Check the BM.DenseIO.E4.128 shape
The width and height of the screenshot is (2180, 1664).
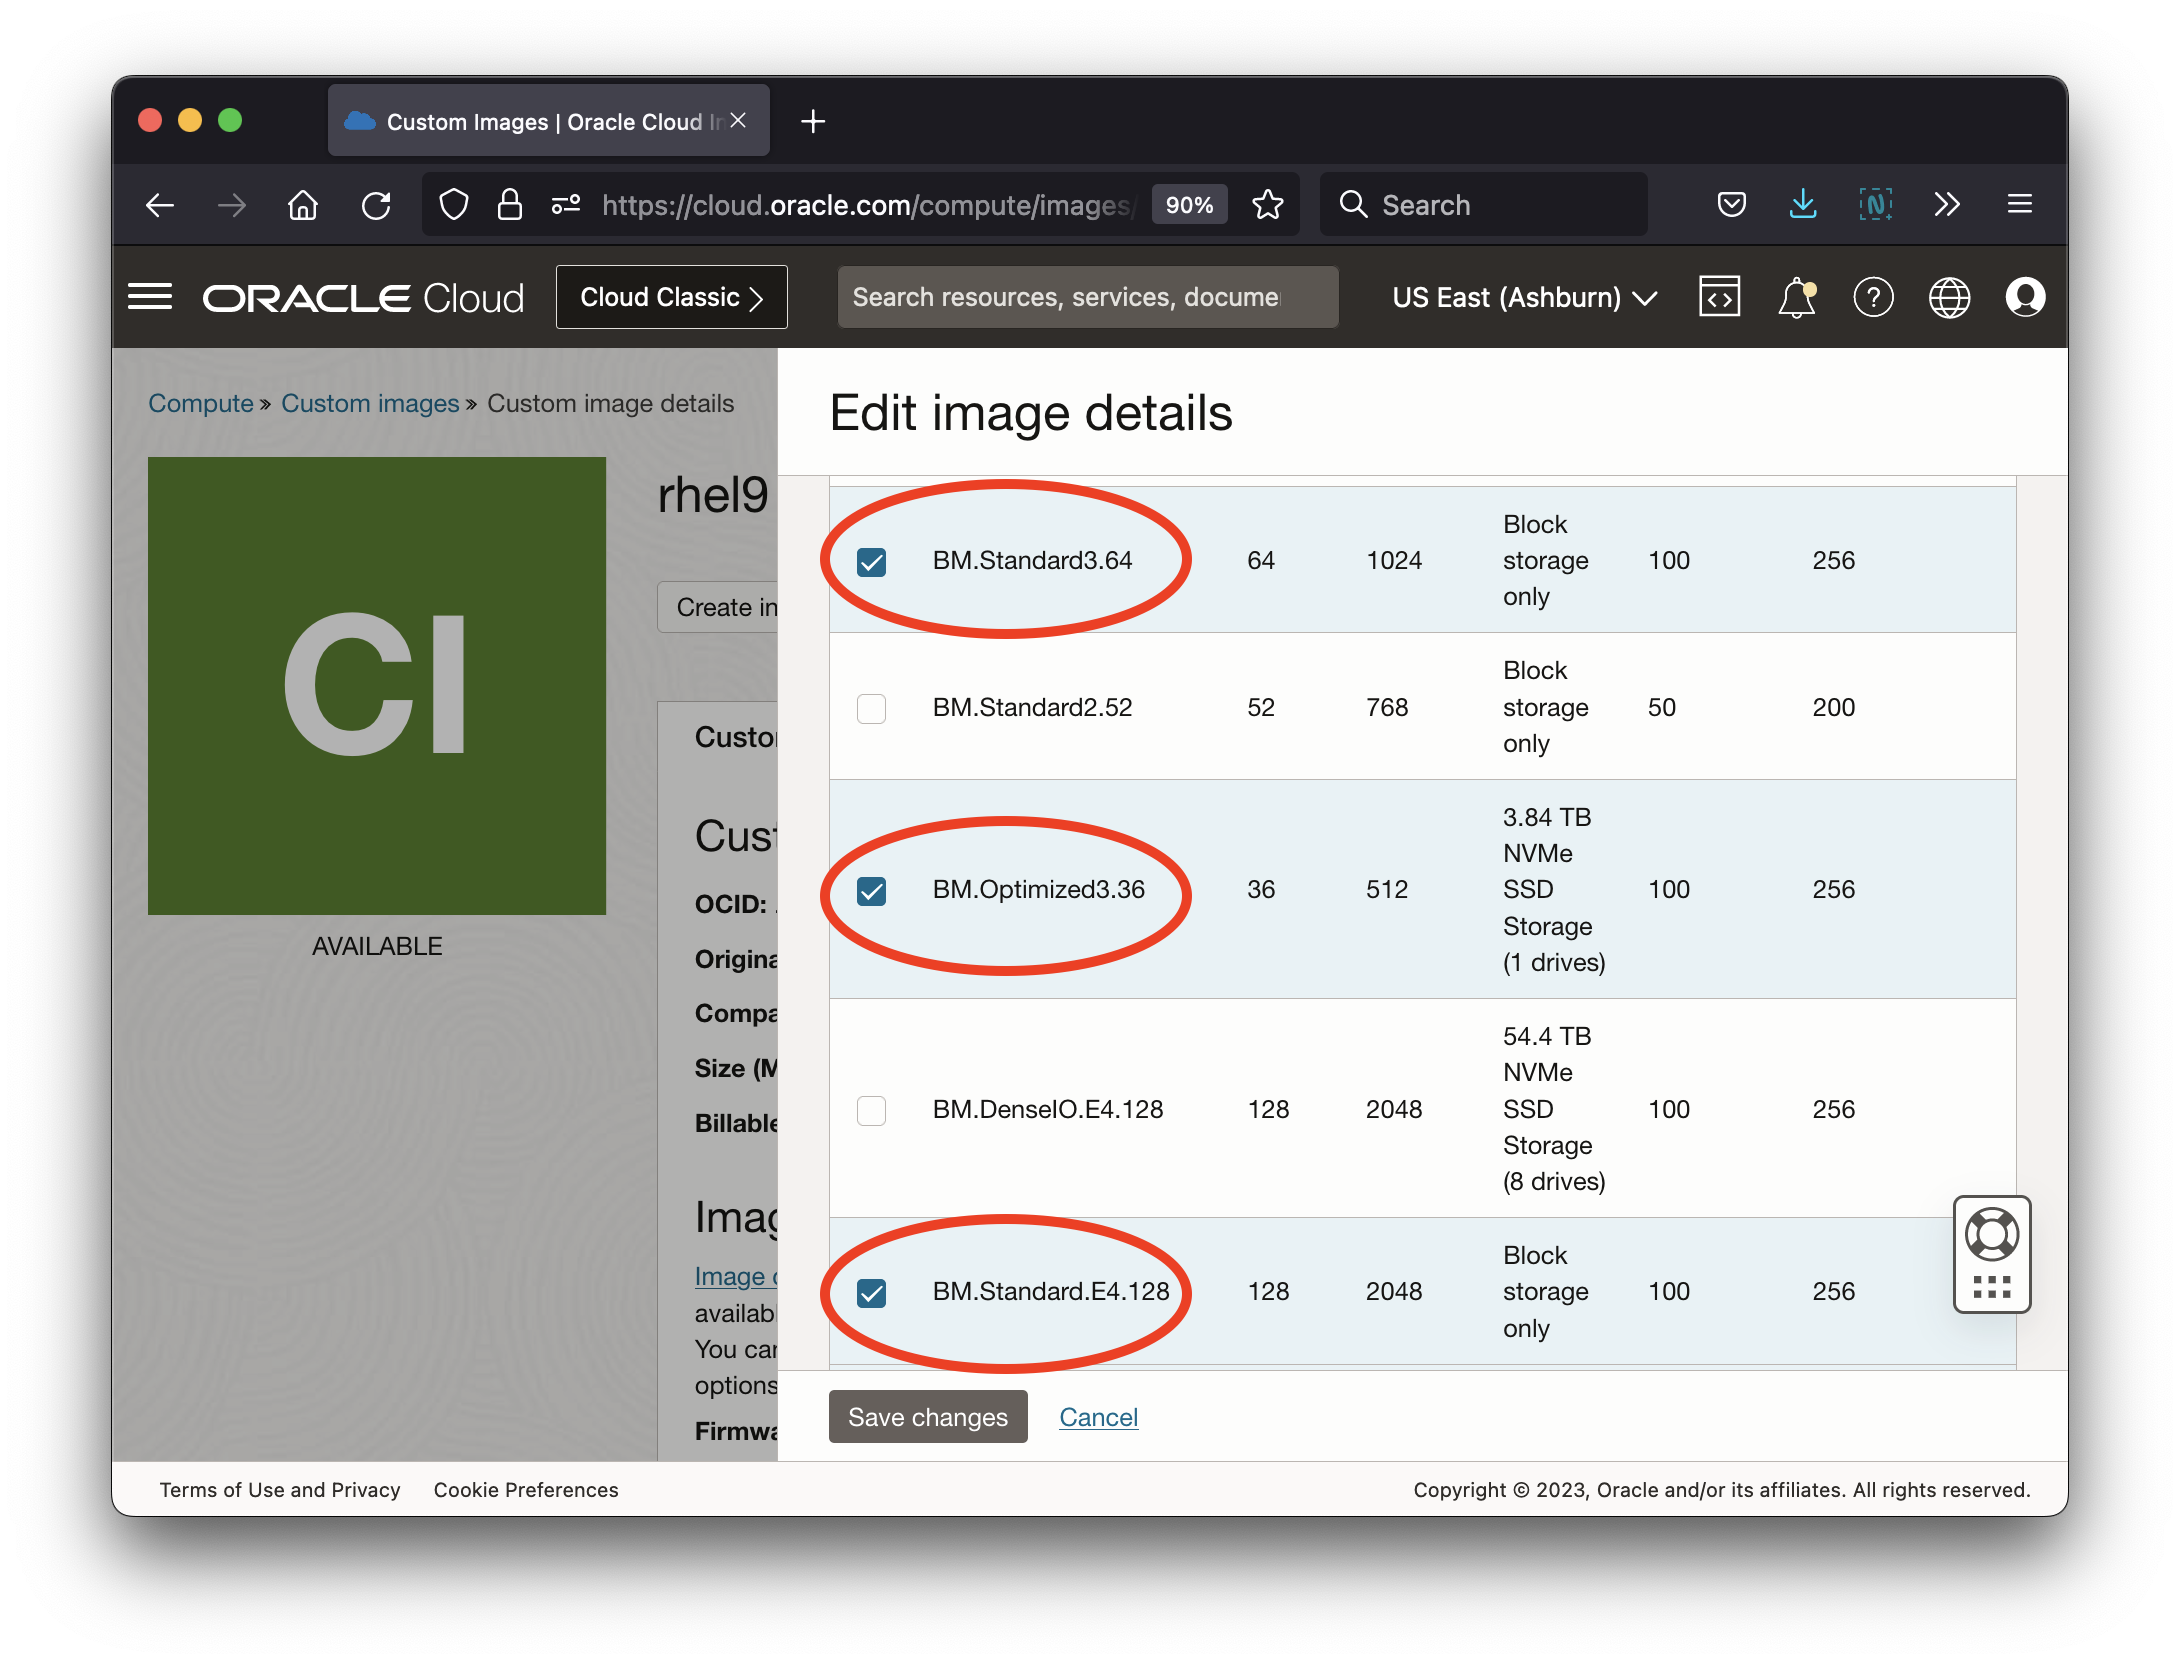(x=871, y=1110)
